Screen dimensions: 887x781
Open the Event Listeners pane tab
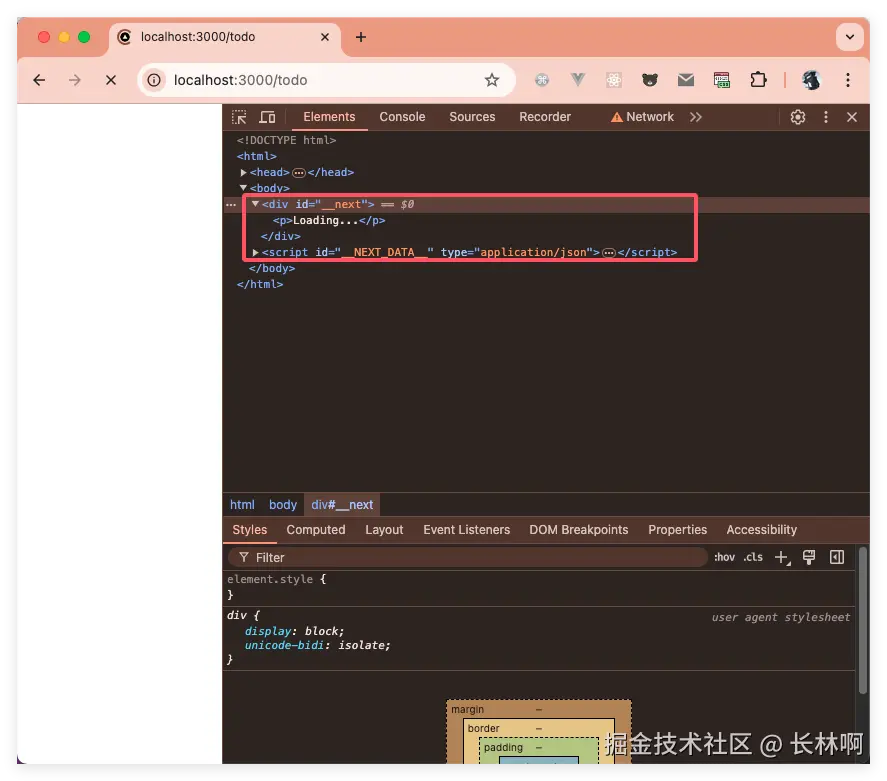pos(467,530)
